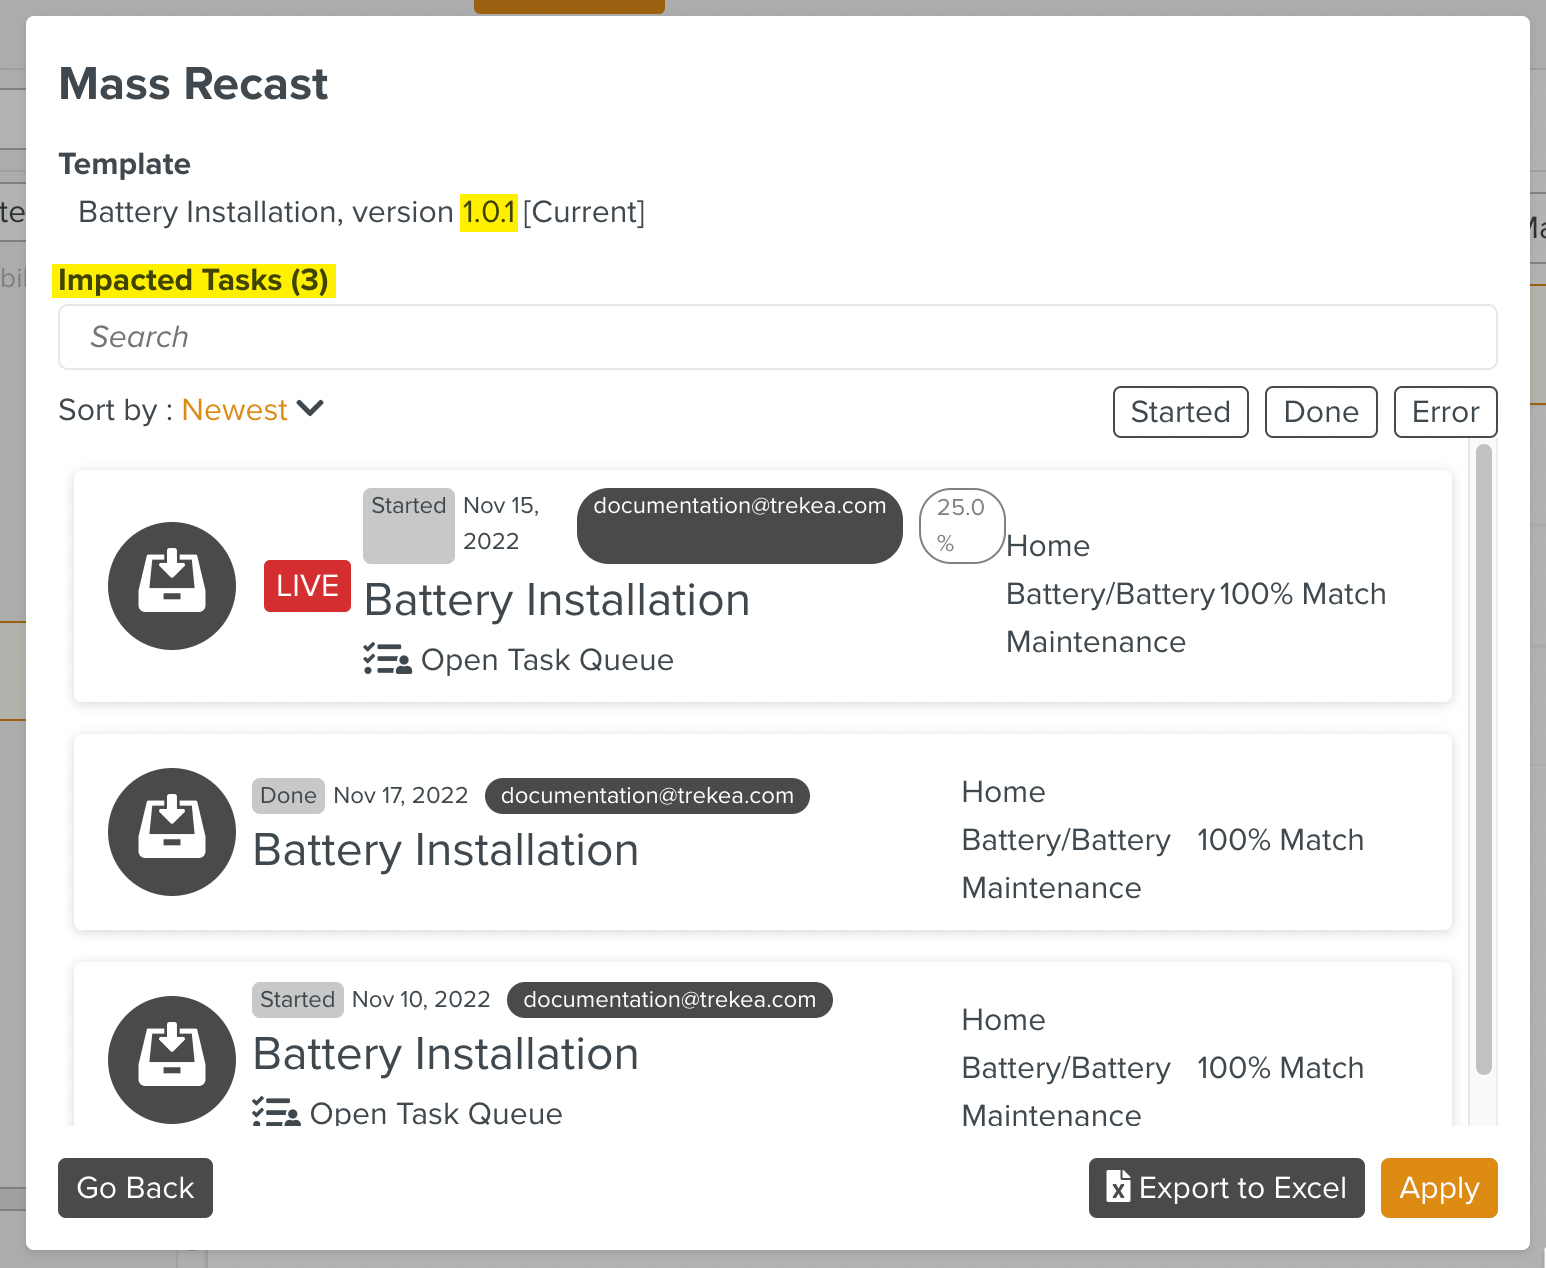This screenshot has height=1268, width=1546.
Task: Toggle the Error status filter
Action: (x=1445, y=412)
